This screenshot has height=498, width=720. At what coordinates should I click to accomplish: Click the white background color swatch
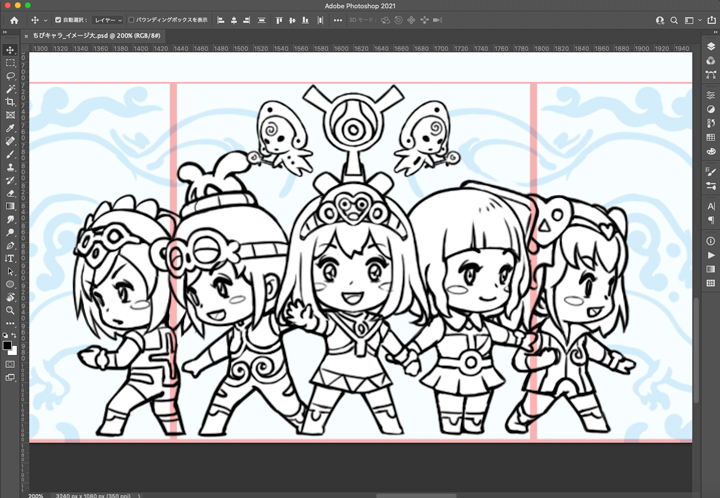coord(14,352)
